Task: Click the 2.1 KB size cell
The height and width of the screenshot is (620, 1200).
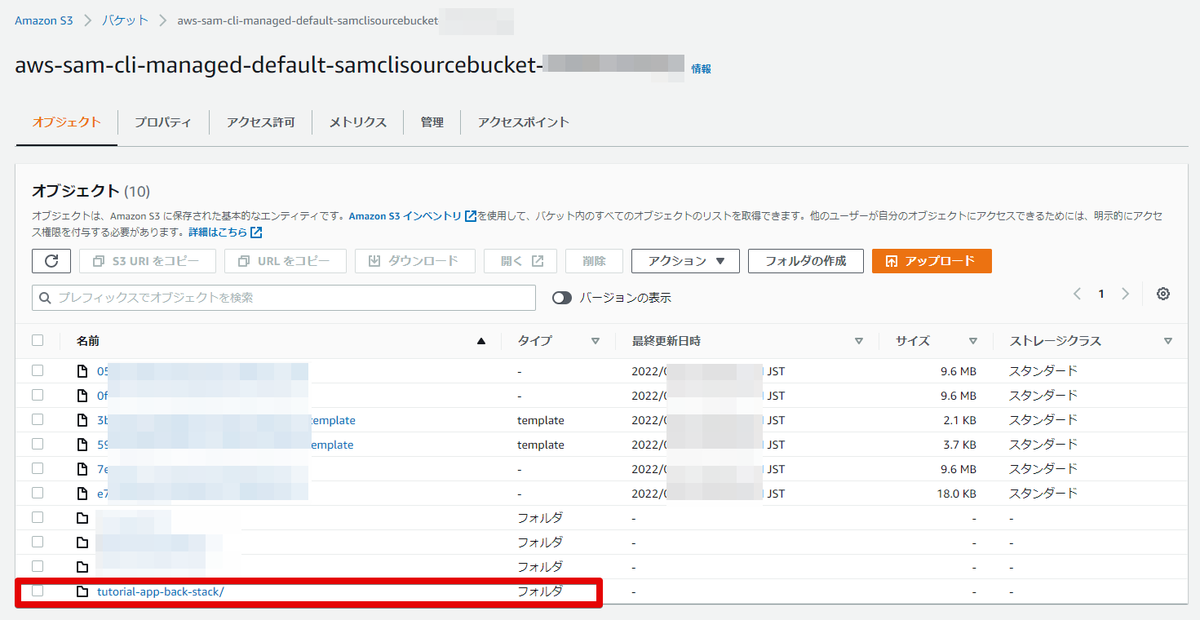Action: point(959,420)
